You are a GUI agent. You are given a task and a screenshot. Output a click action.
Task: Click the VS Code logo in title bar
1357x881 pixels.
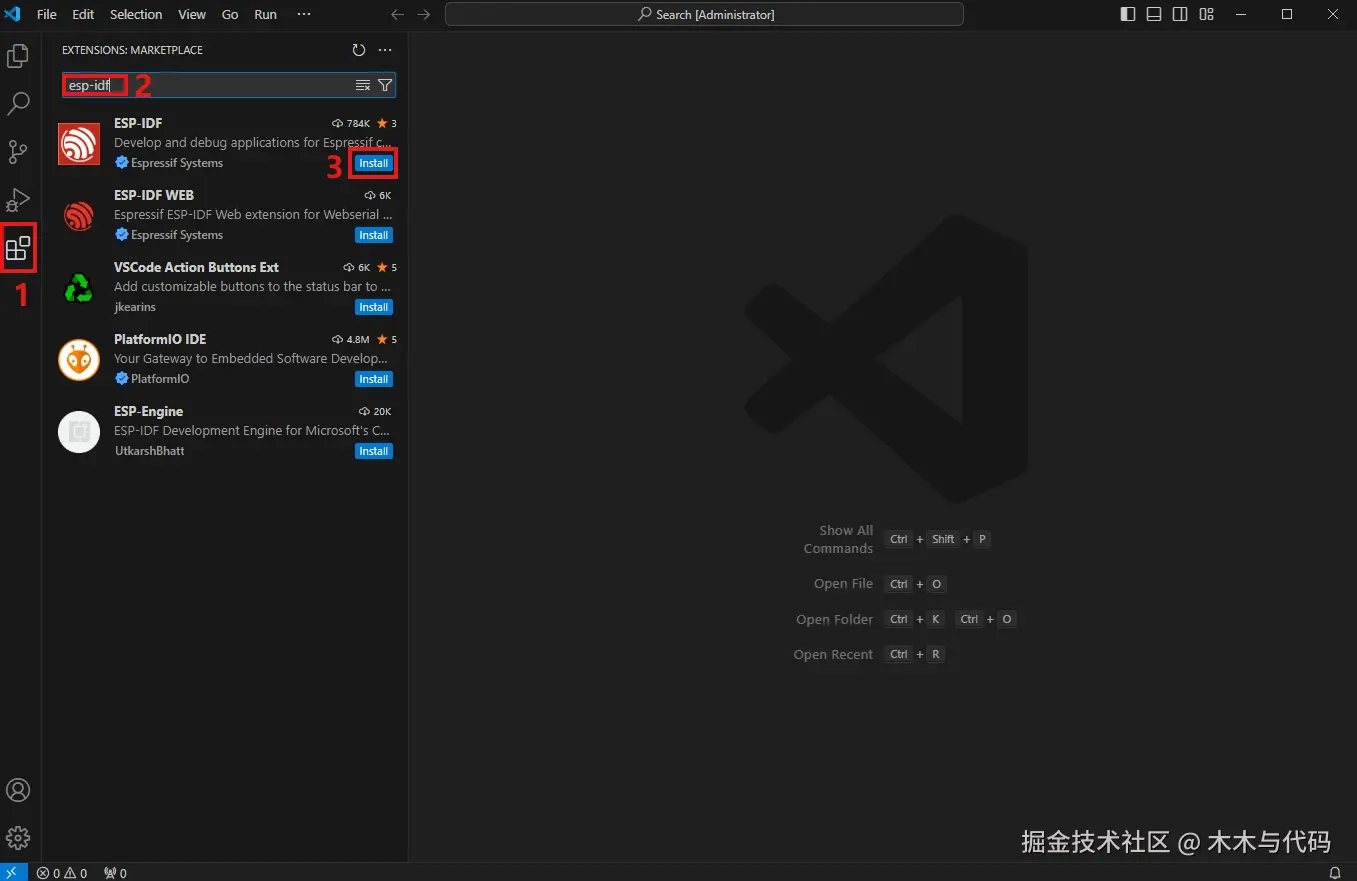click(13, 14)
